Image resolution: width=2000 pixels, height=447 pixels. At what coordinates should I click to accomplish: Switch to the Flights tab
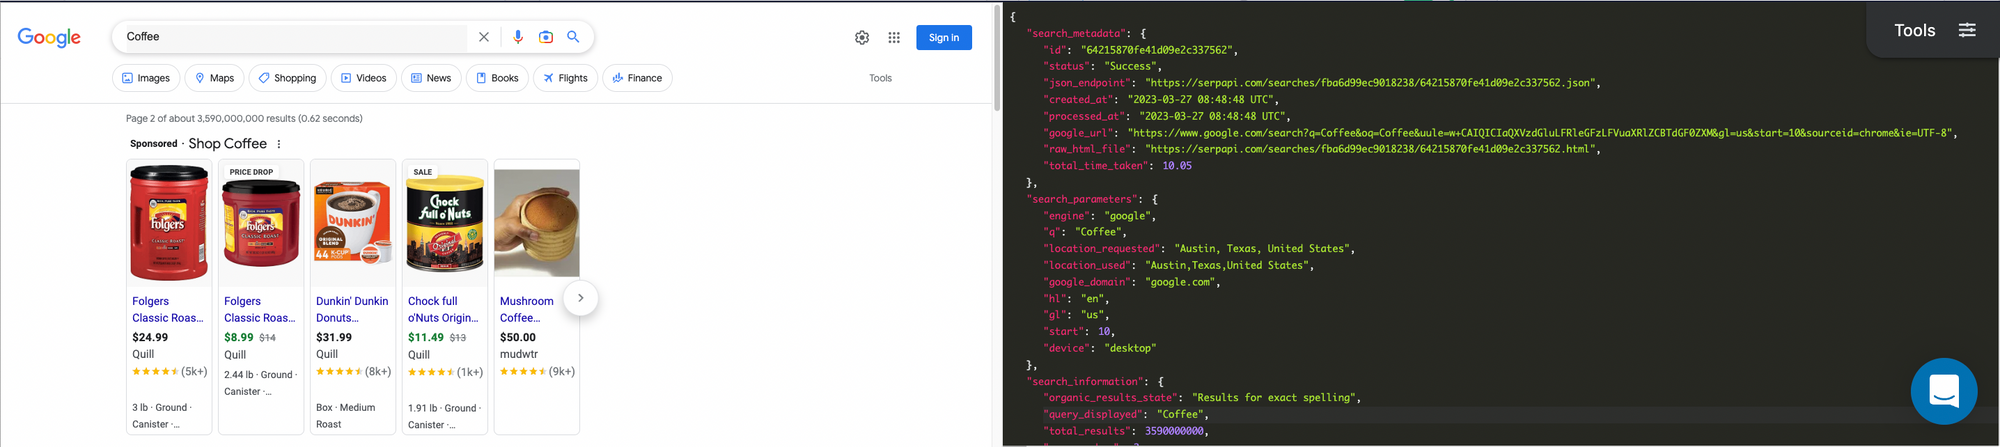click(x=565, y=78)
